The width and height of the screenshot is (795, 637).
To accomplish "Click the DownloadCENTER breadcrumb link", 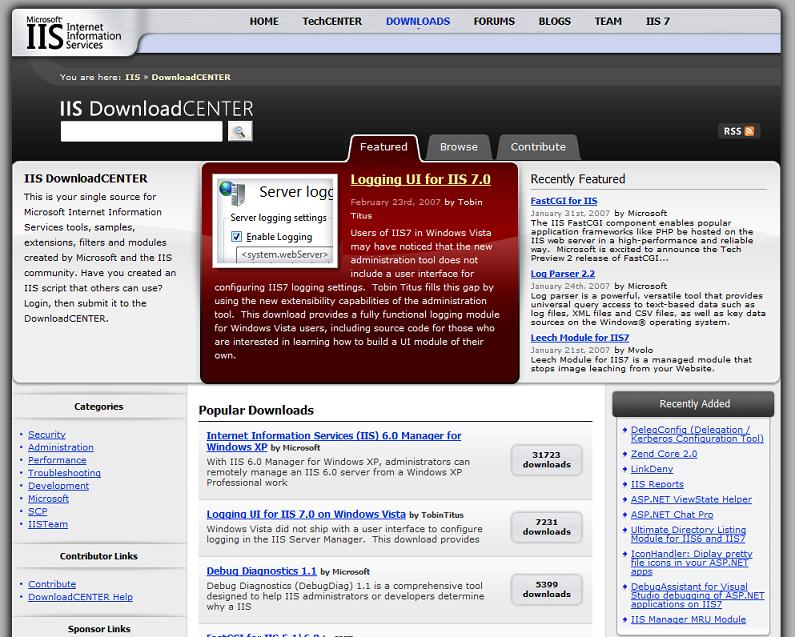I will tap(191, 77).
